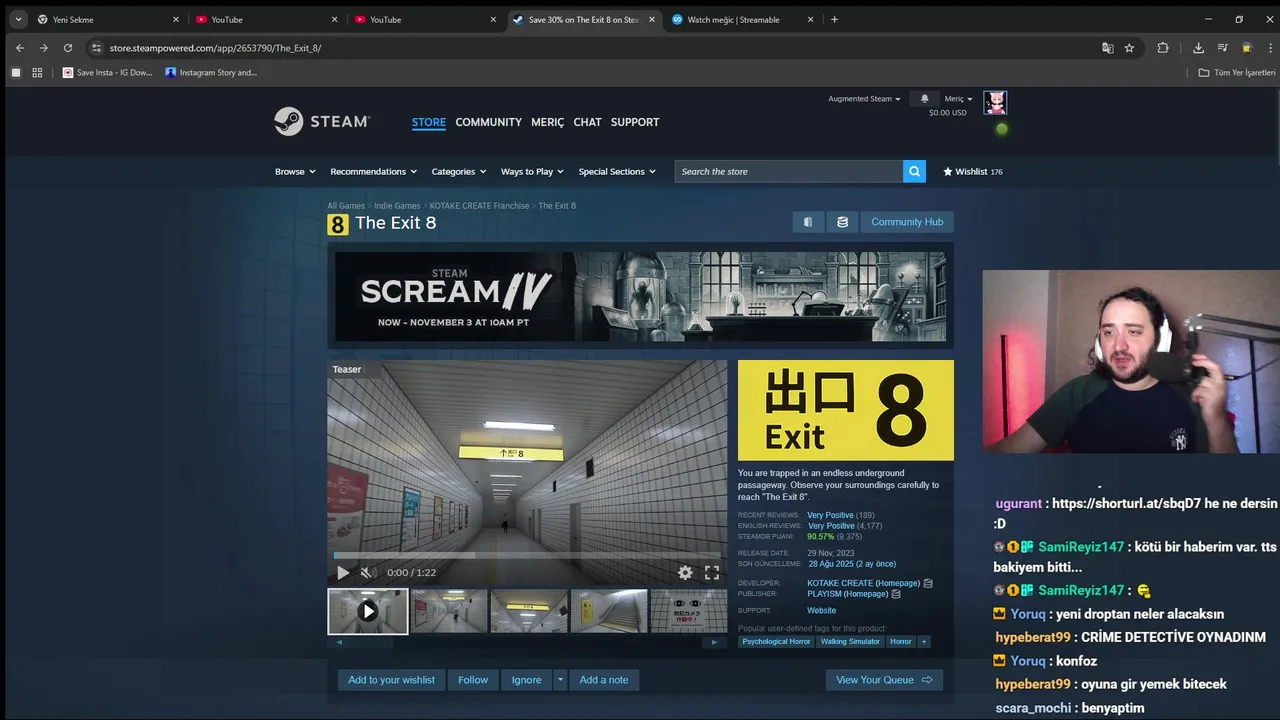This screenshot has height=720, width=1280.
Task: Open the translate page icon in the address bar
Action: pos(1107,47)
